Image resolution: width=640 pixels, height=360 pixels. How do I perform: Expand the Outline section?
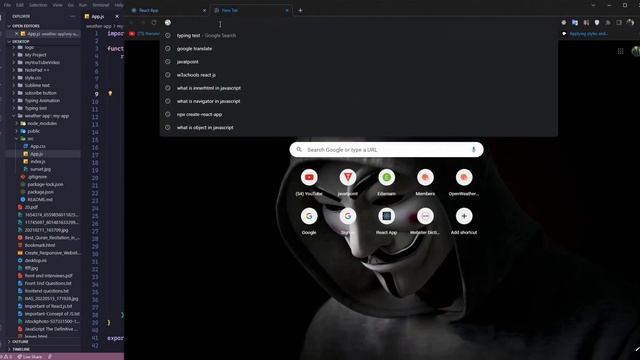click(19, 342)
